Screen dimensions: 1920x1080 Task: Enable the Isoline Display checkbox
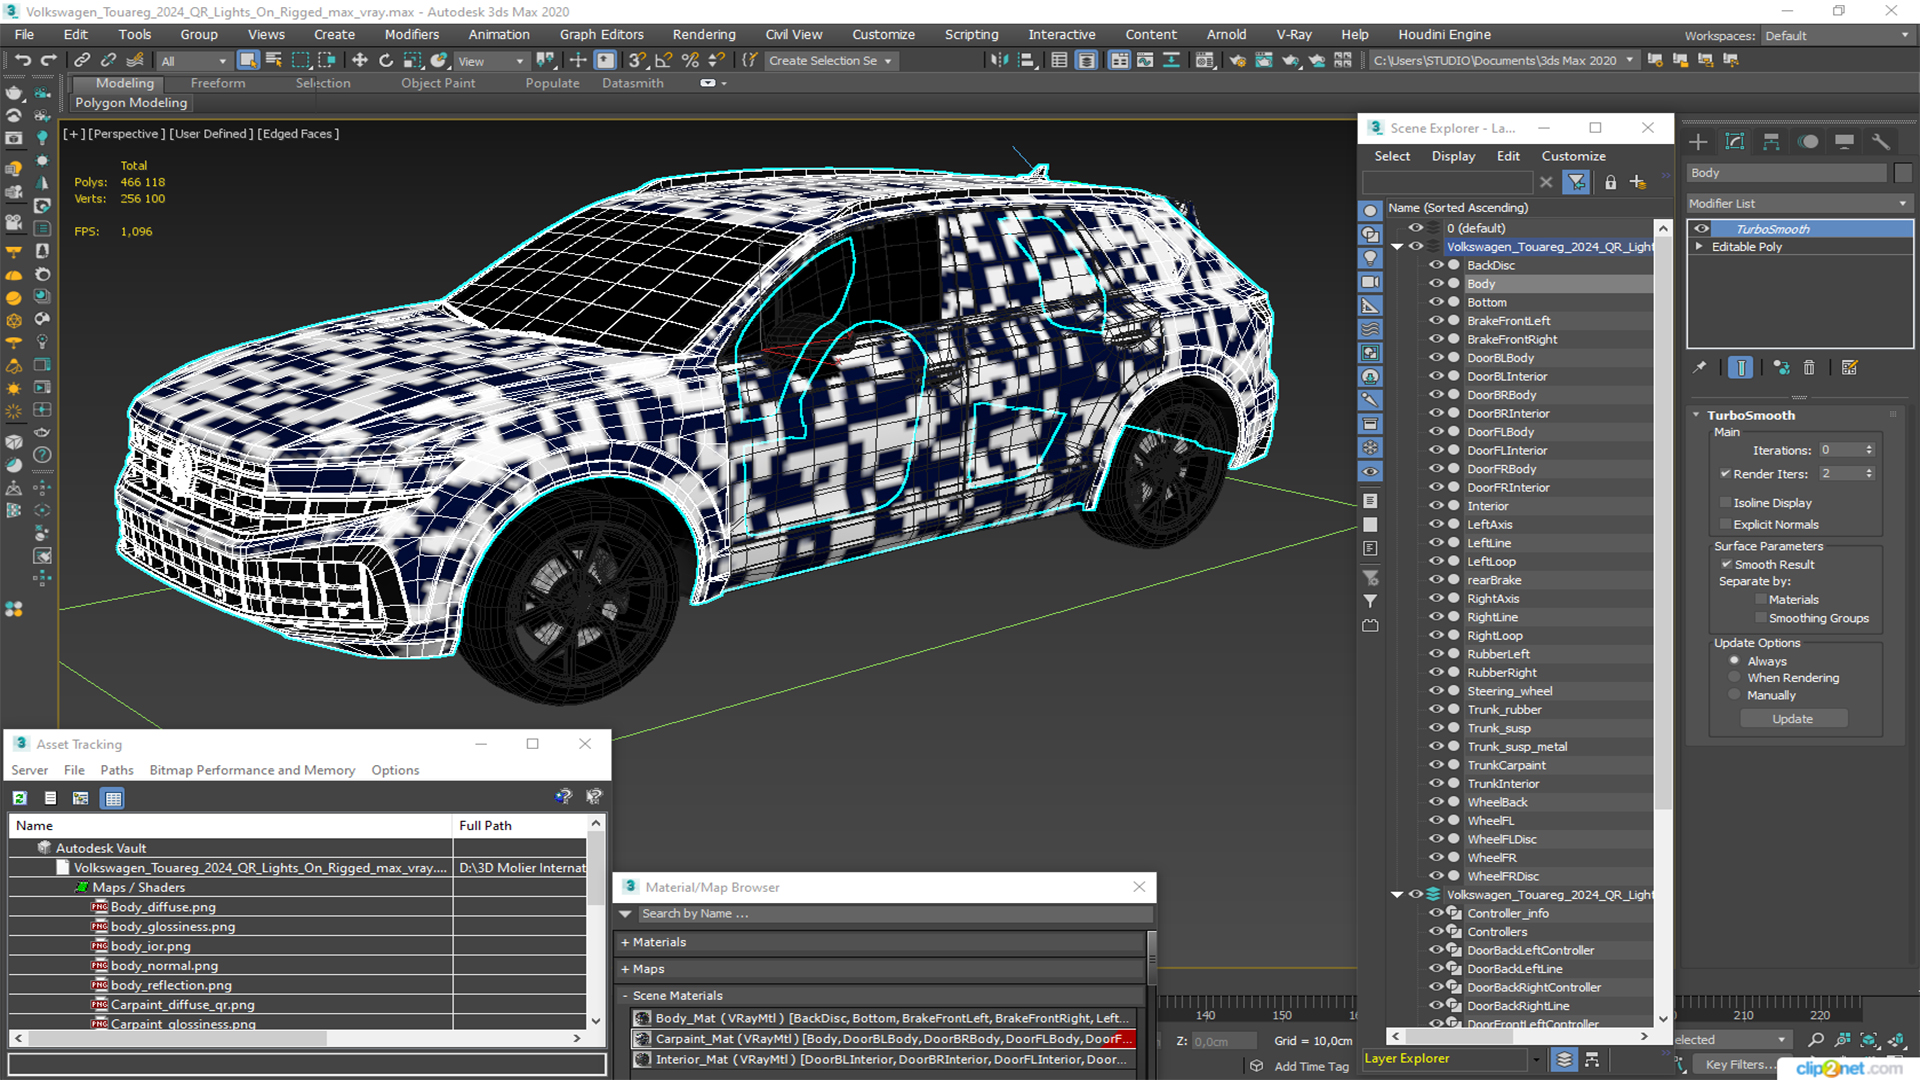pos(1726,503)
